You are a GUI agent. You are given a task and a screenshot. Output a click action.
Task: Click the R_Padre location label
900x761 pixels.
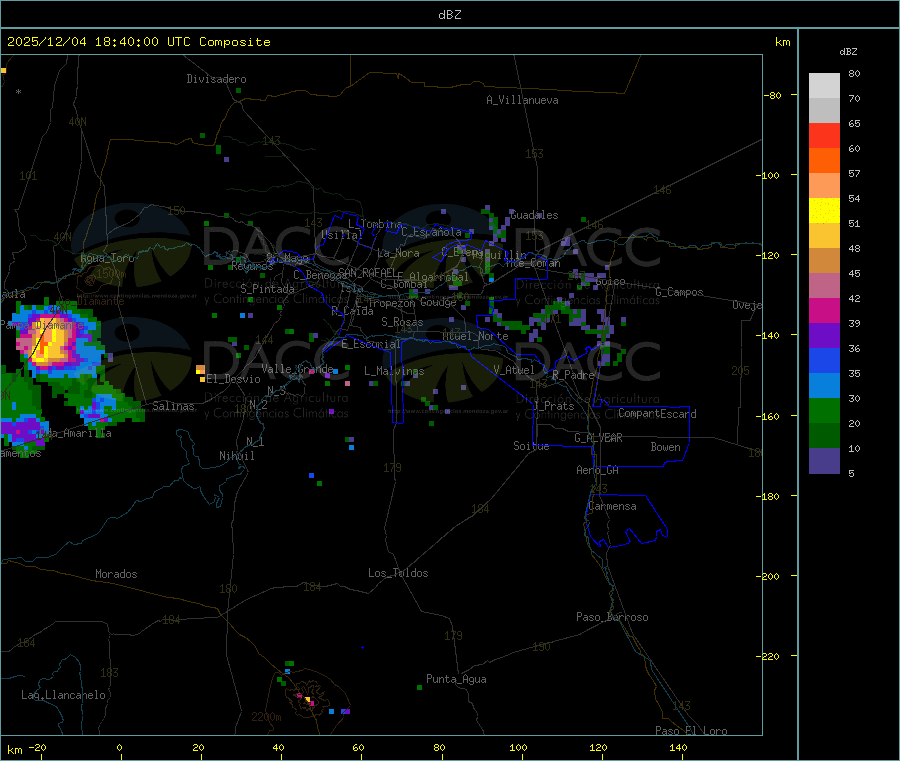[573, 375]
